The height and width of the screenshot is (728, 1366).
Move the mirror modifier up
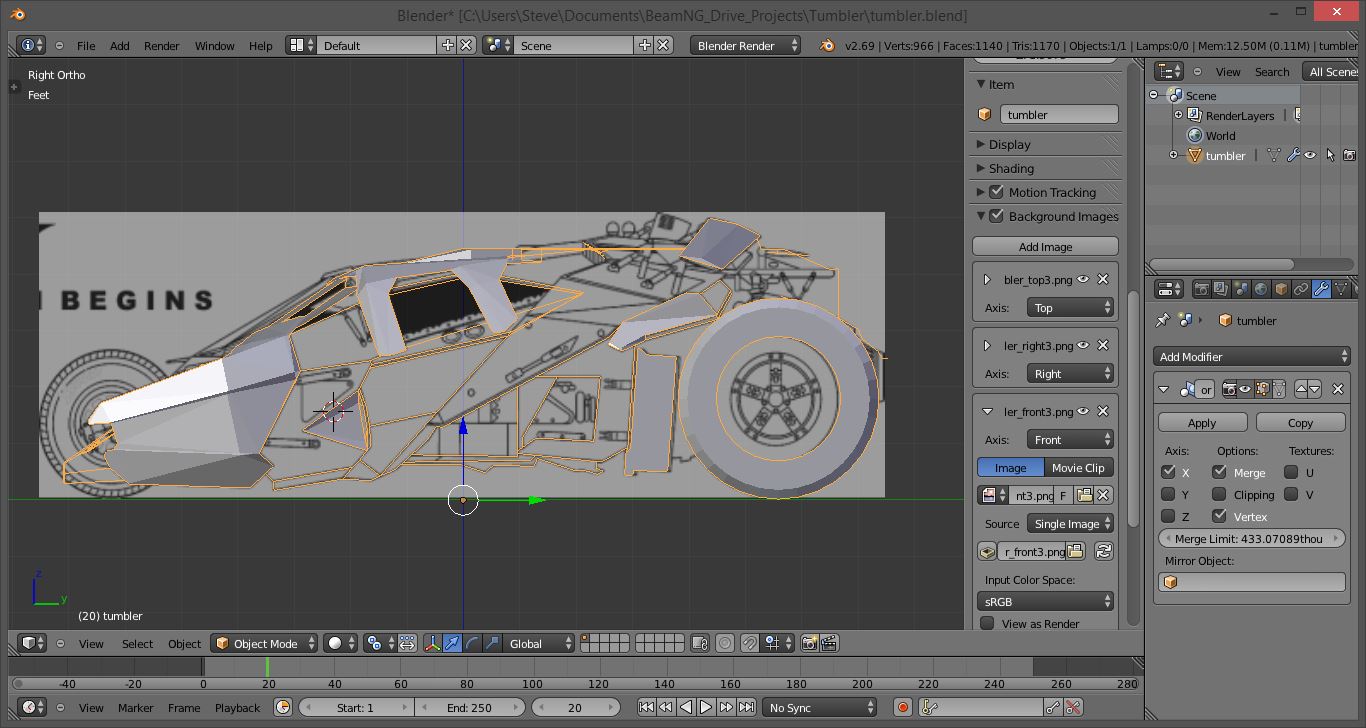click(x=1301, y=389)
